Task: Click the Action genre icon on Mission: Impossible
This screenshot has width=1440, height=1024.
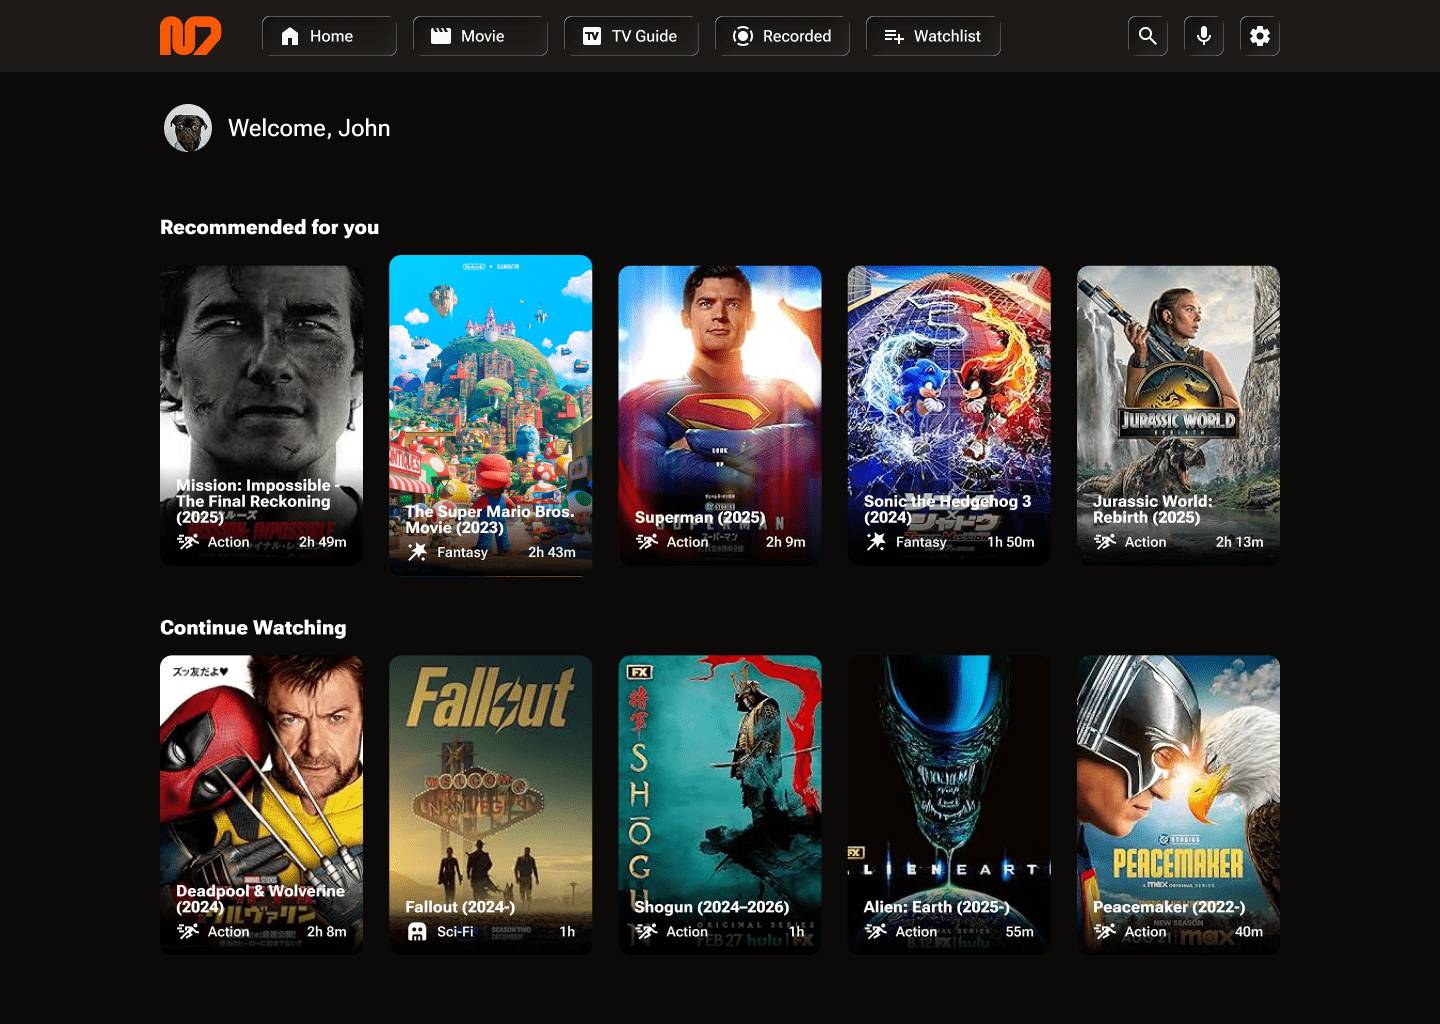Action: tap(188, 542)
